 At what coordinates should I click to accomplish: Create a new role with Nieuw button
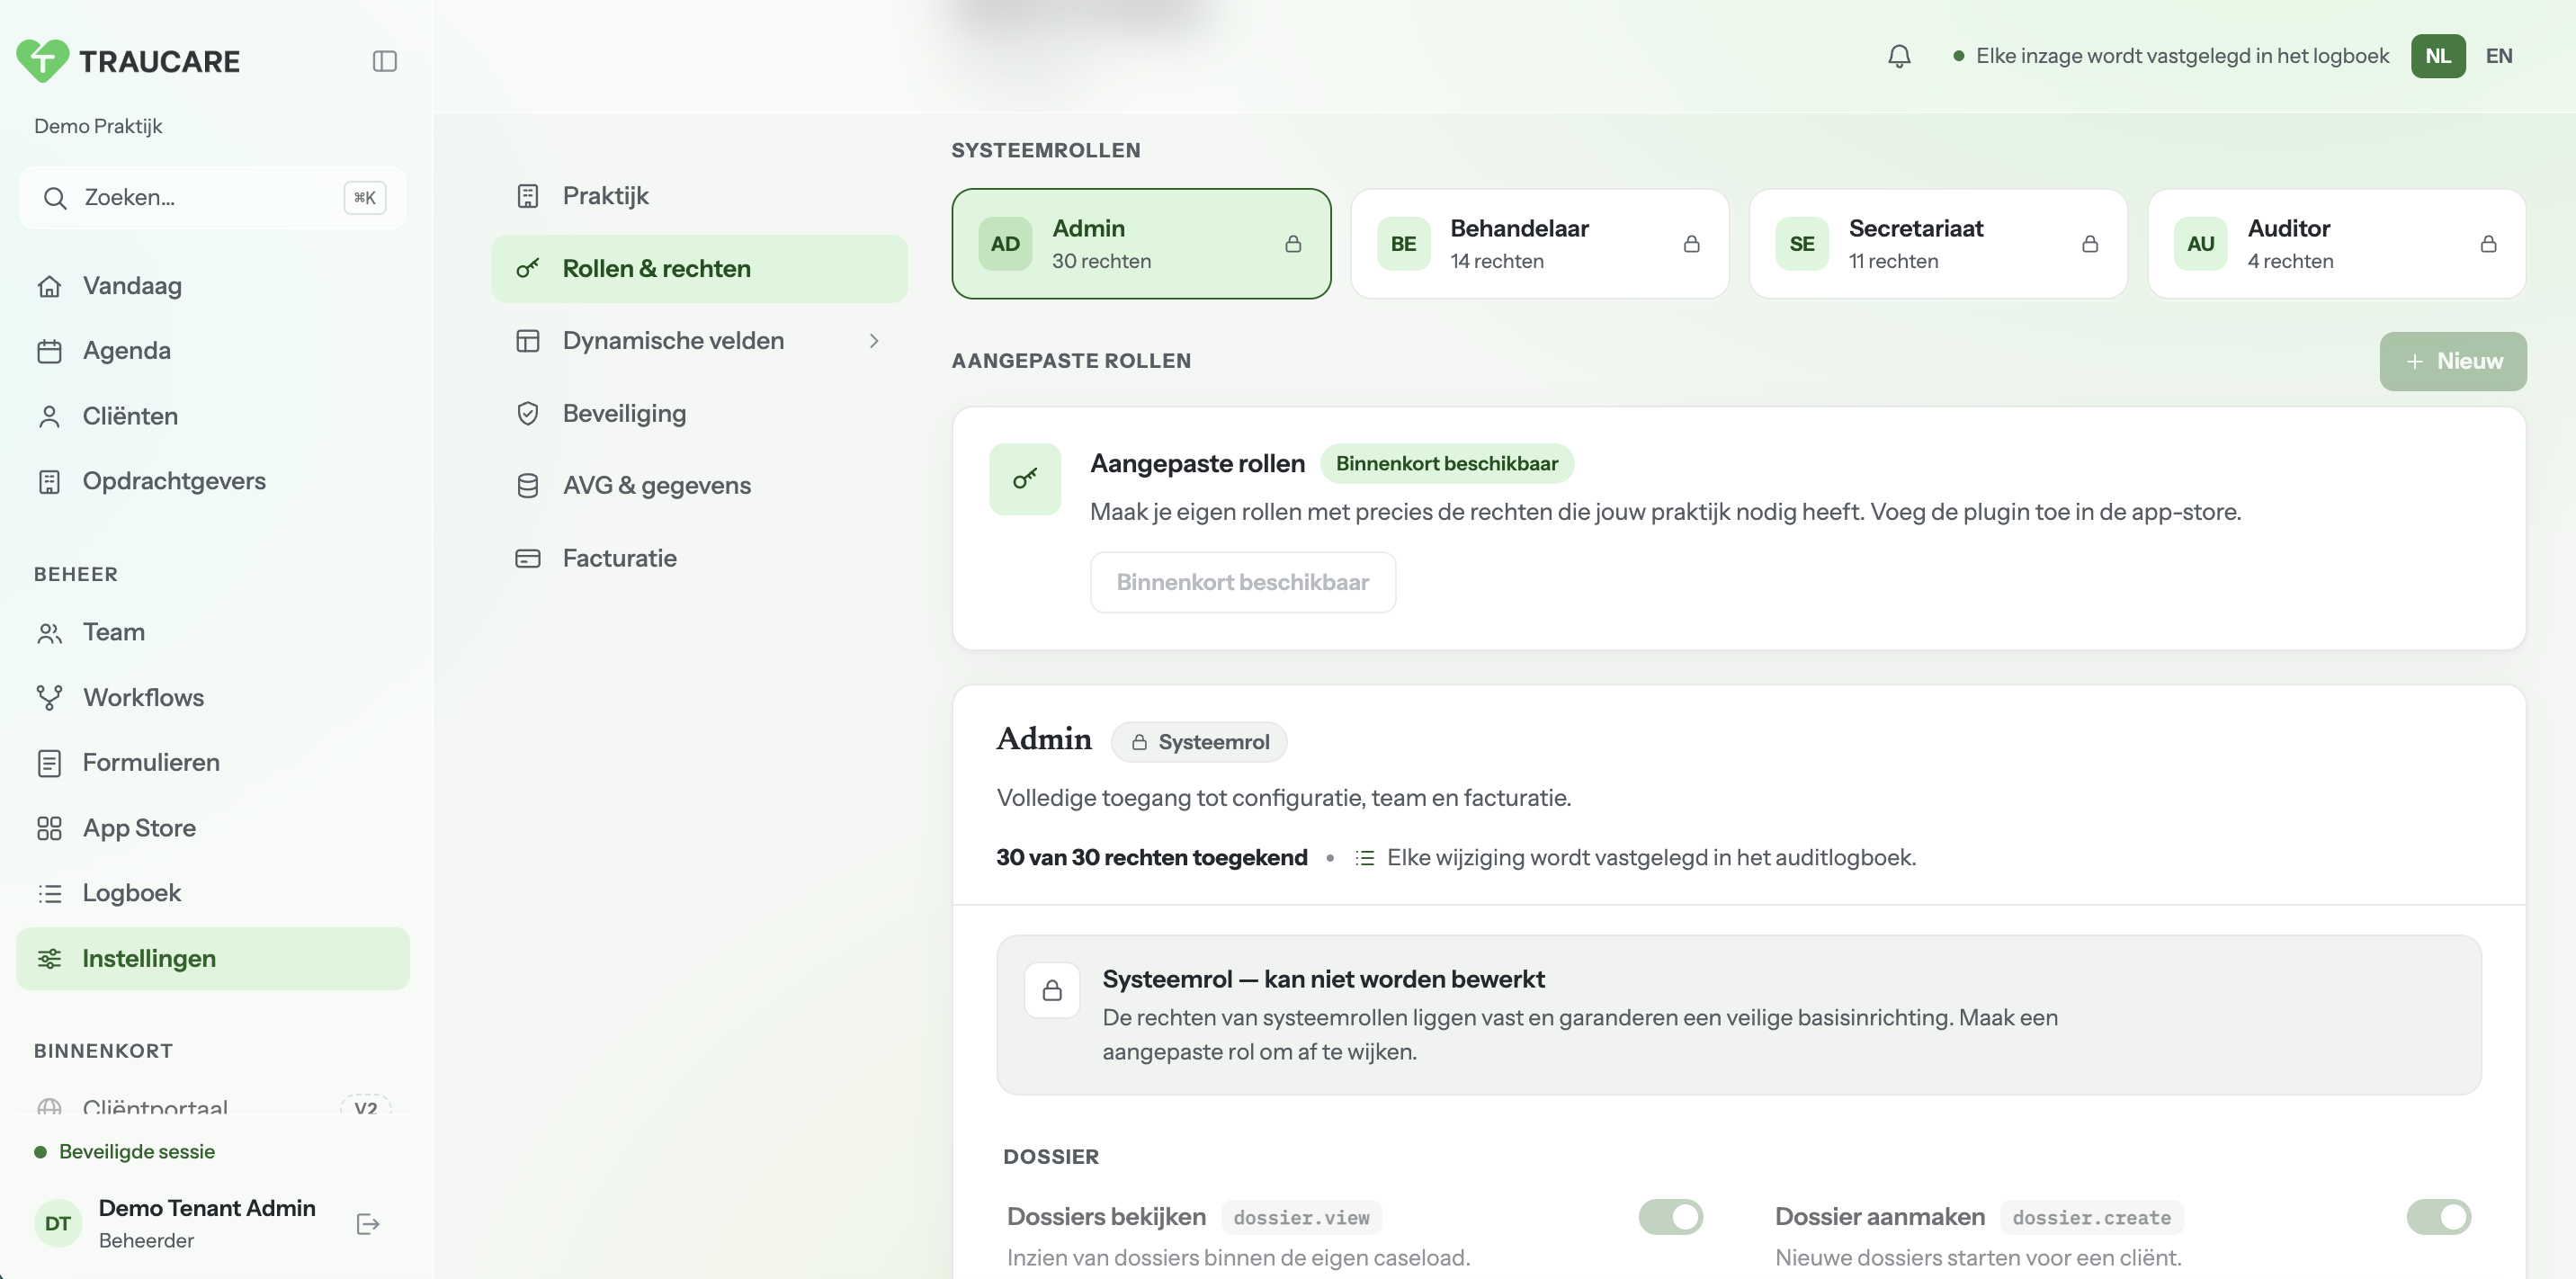[2452, 361]
